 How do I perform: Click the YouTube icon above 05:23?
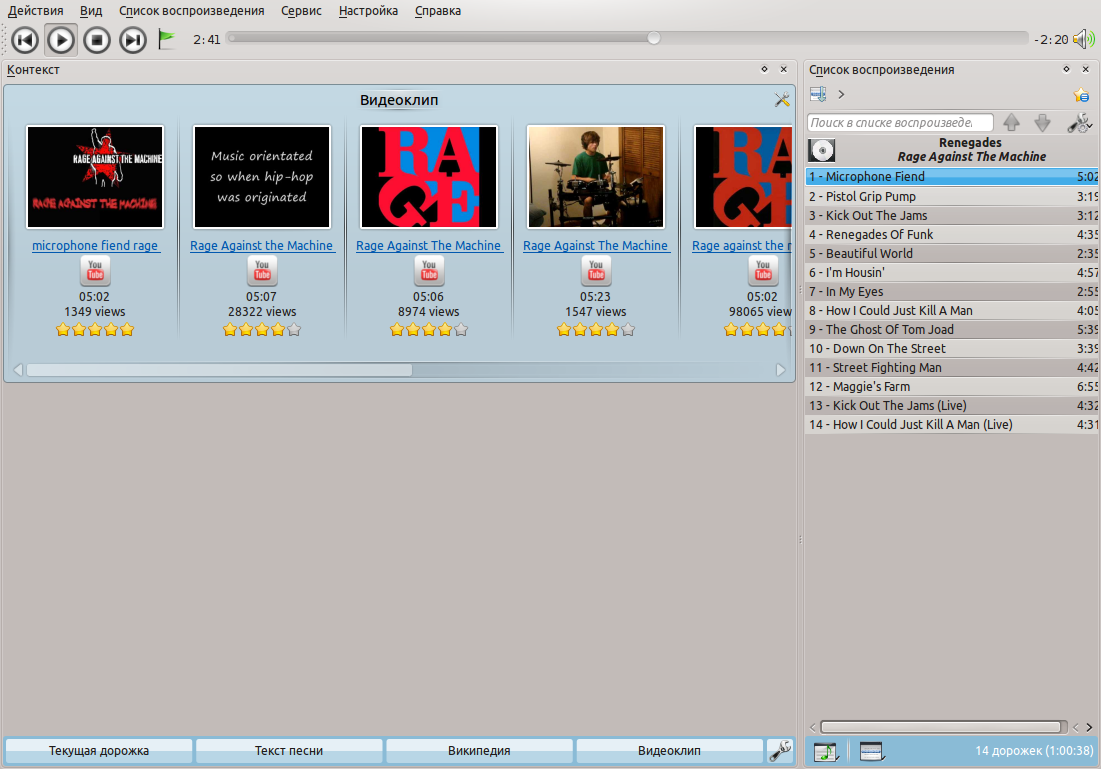pos(596,271)
